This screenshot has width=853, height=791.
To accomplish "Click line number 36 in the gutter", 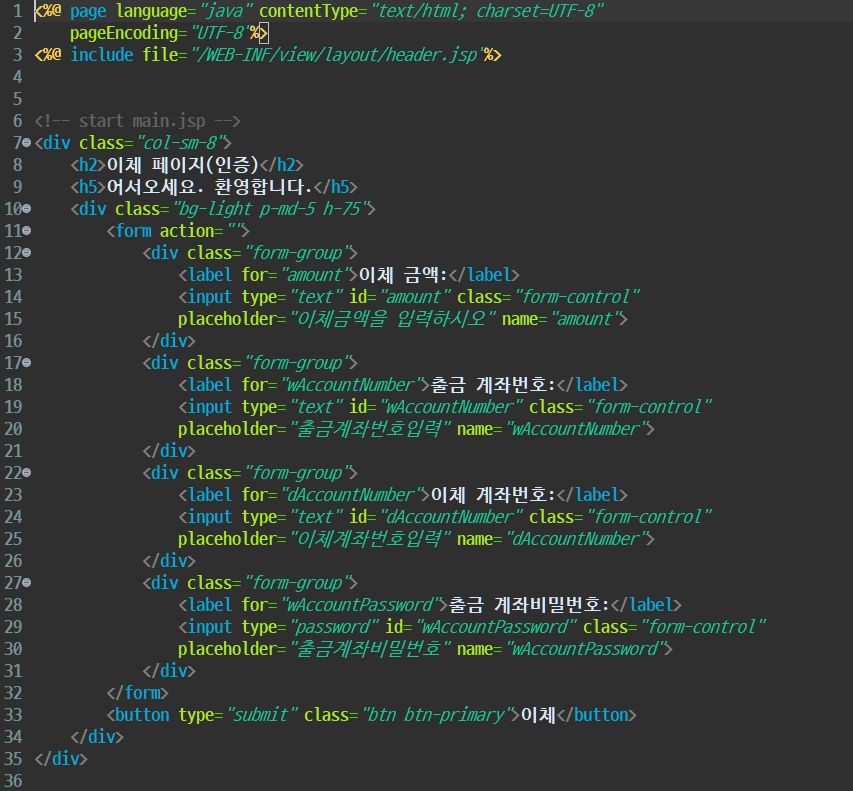I will click(x=13, y=781).
